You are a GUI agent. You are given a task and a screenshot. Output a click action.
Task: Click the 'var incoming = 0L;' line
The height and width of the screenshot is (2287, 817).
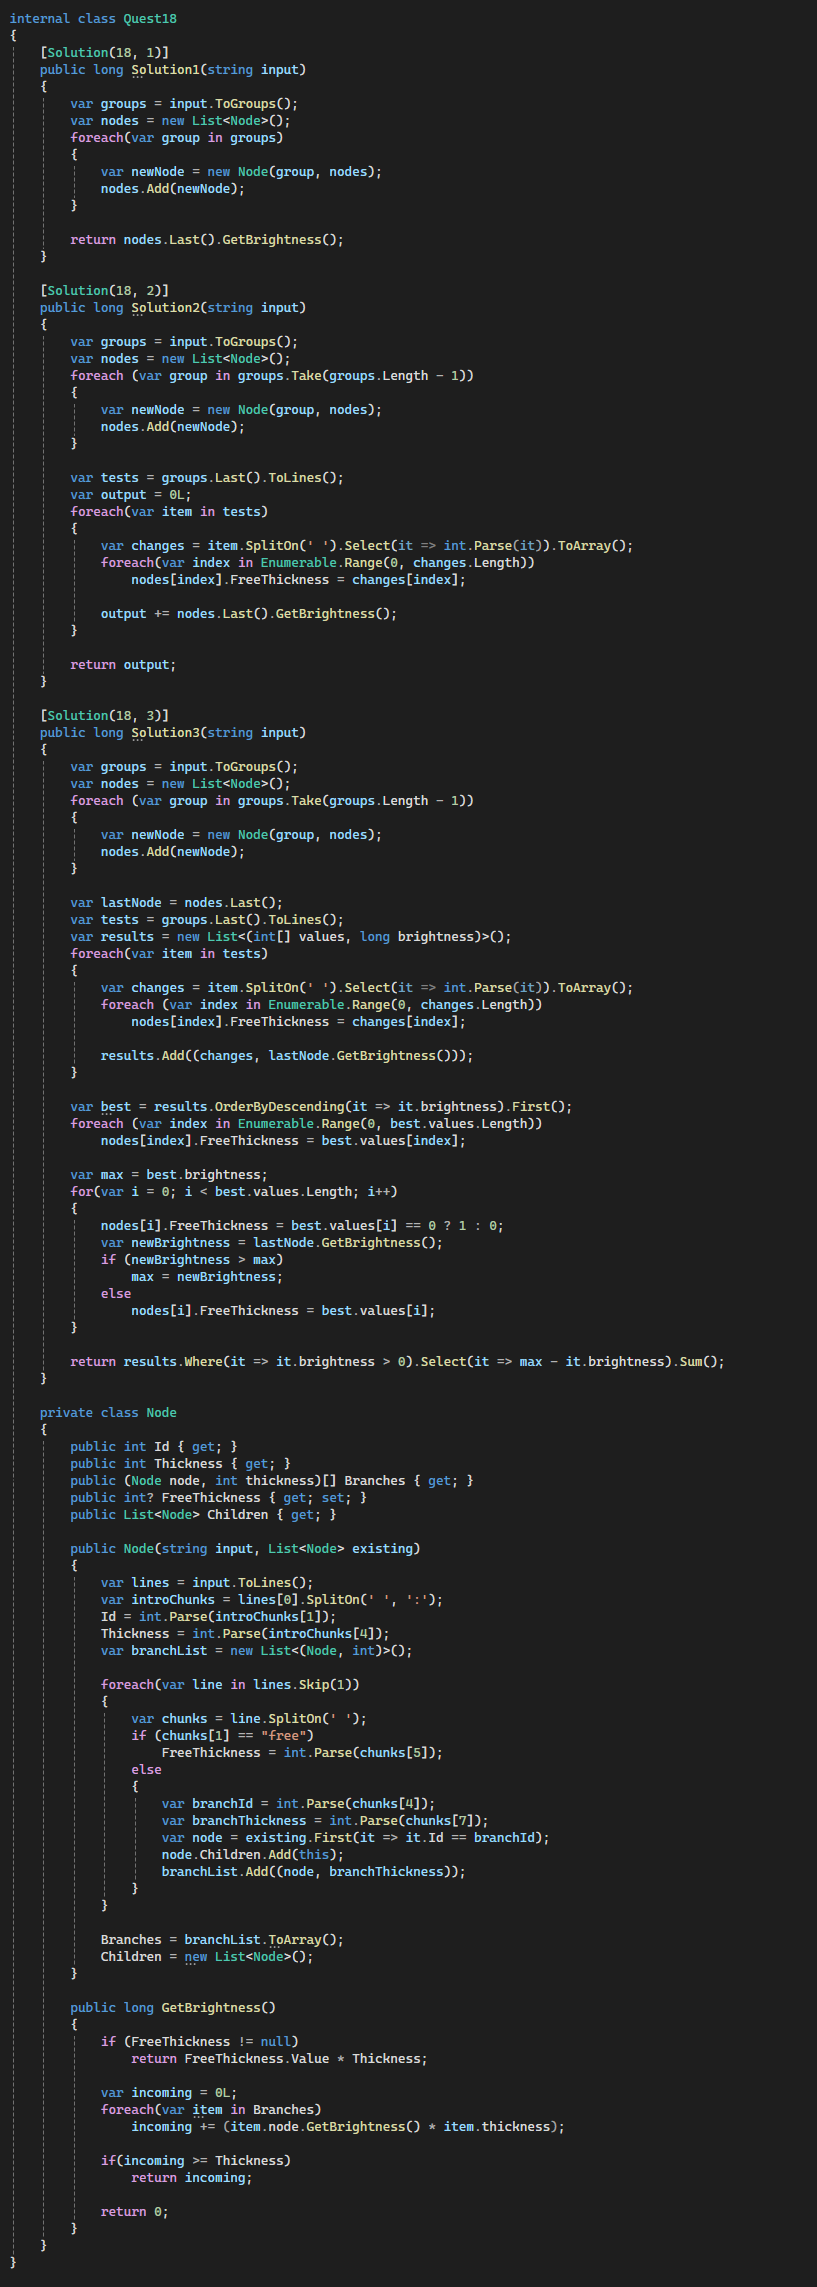(x=169, y=2092)
